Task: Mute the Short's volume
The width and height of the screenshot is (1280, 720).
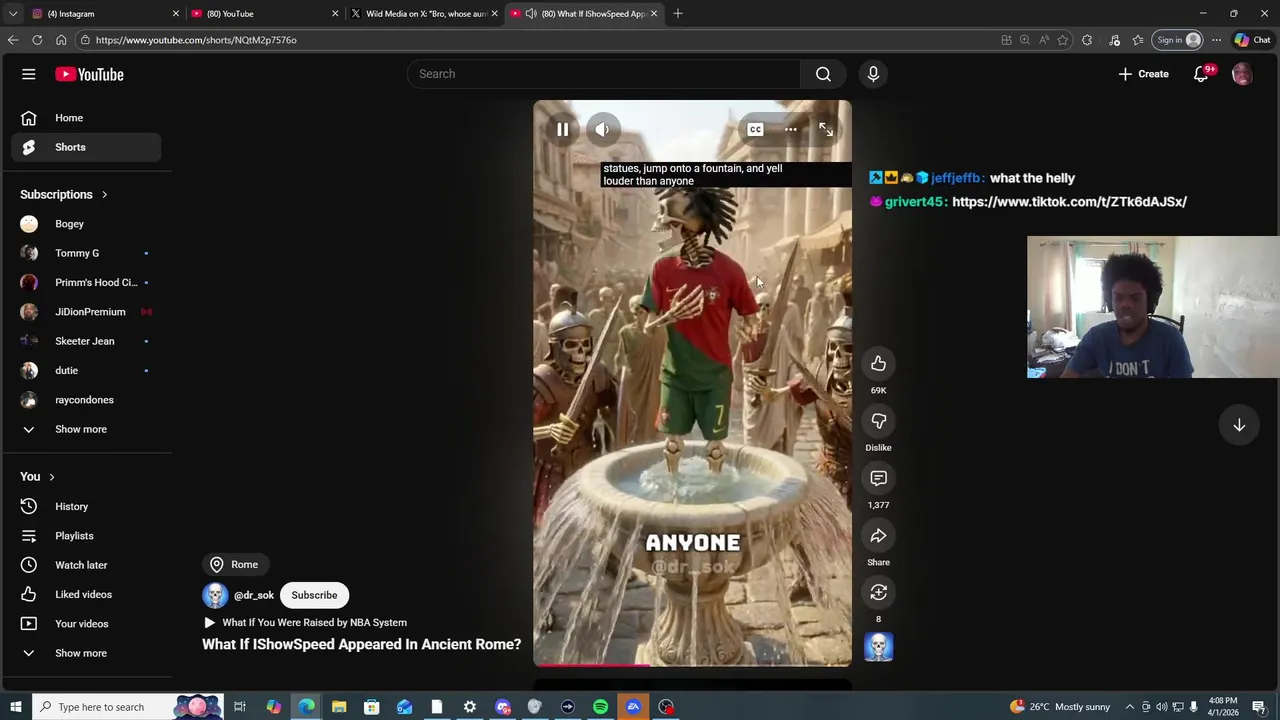Action: 602,129
